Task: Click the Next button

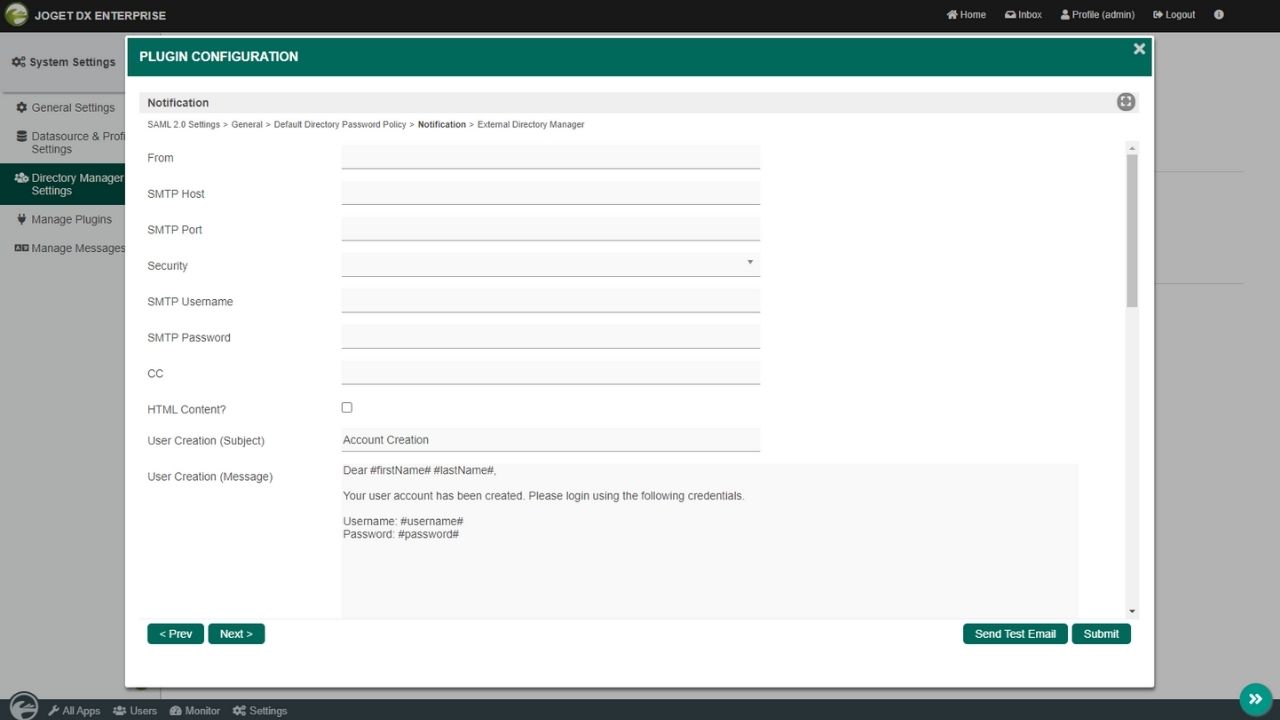Action: (x=236, y=634)
